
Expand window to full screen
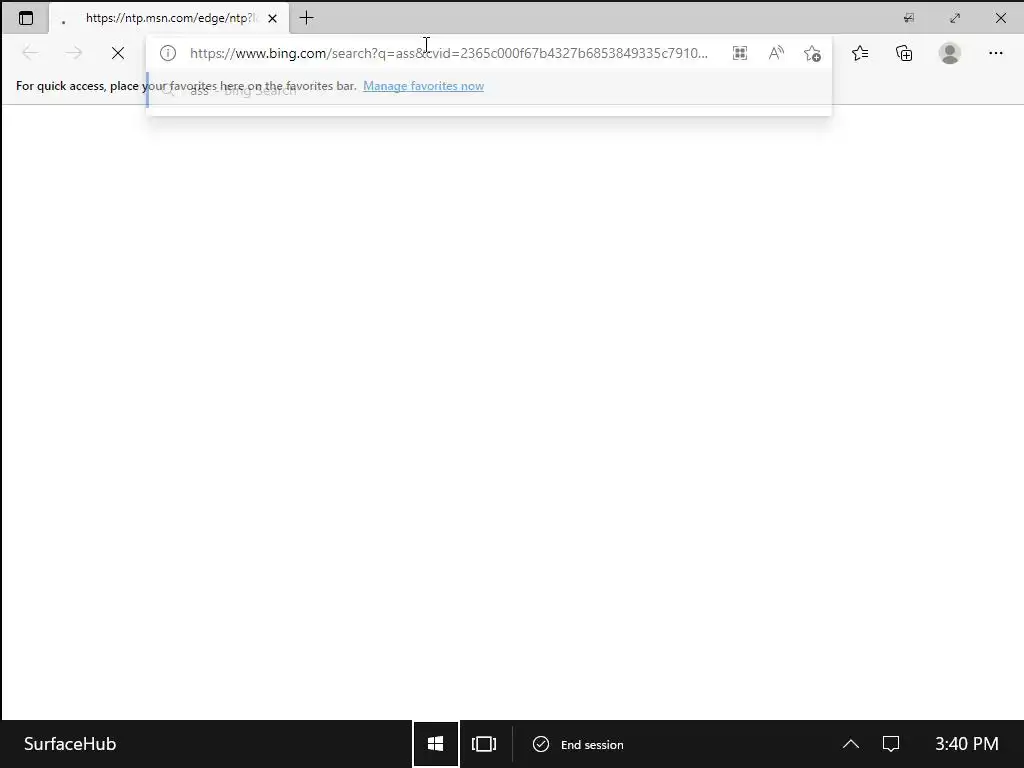click(955, 18)
